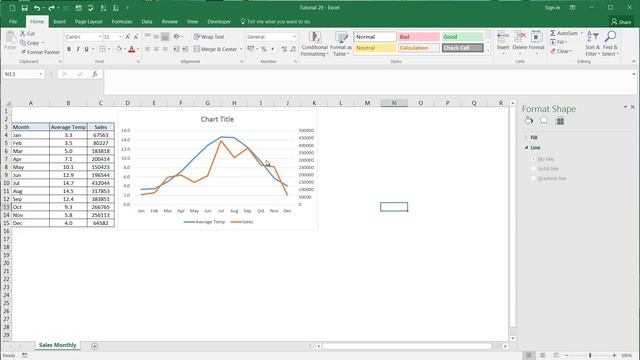Toggle Underline formatting
This screenshot has height=360, width=640.
coord(86,49)
